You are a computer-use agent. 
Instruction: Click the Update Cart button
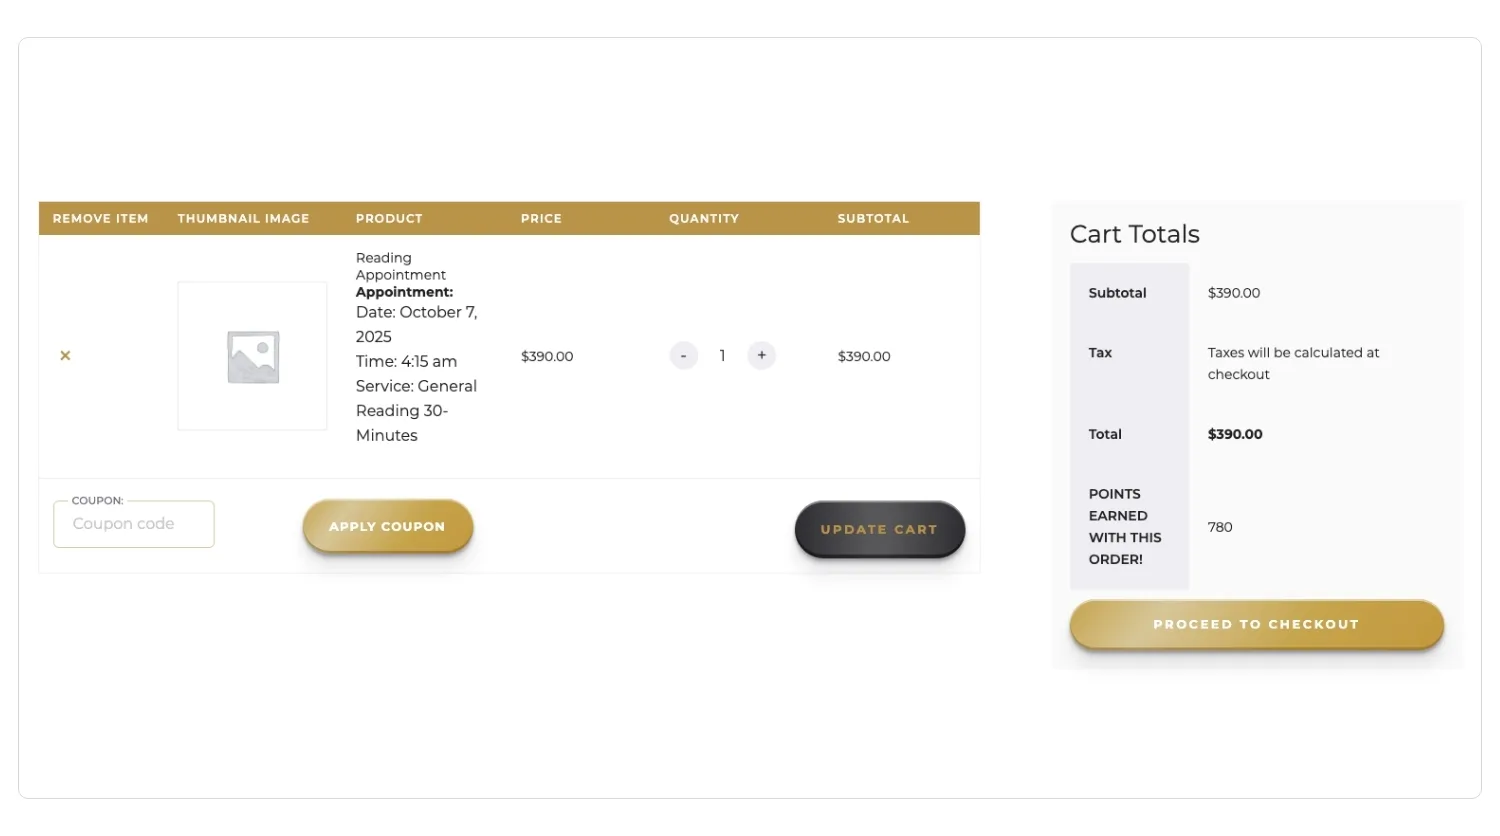tap(879, 529)
